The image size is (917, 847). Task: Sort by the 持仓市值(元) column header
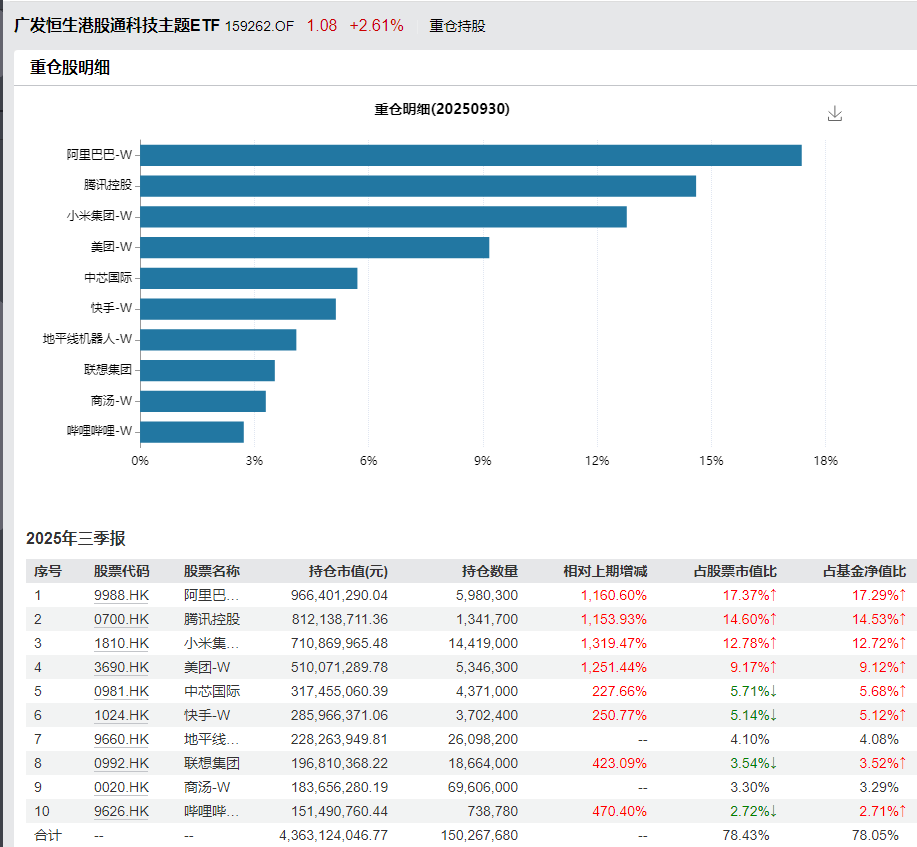click(x=348, y=571)
